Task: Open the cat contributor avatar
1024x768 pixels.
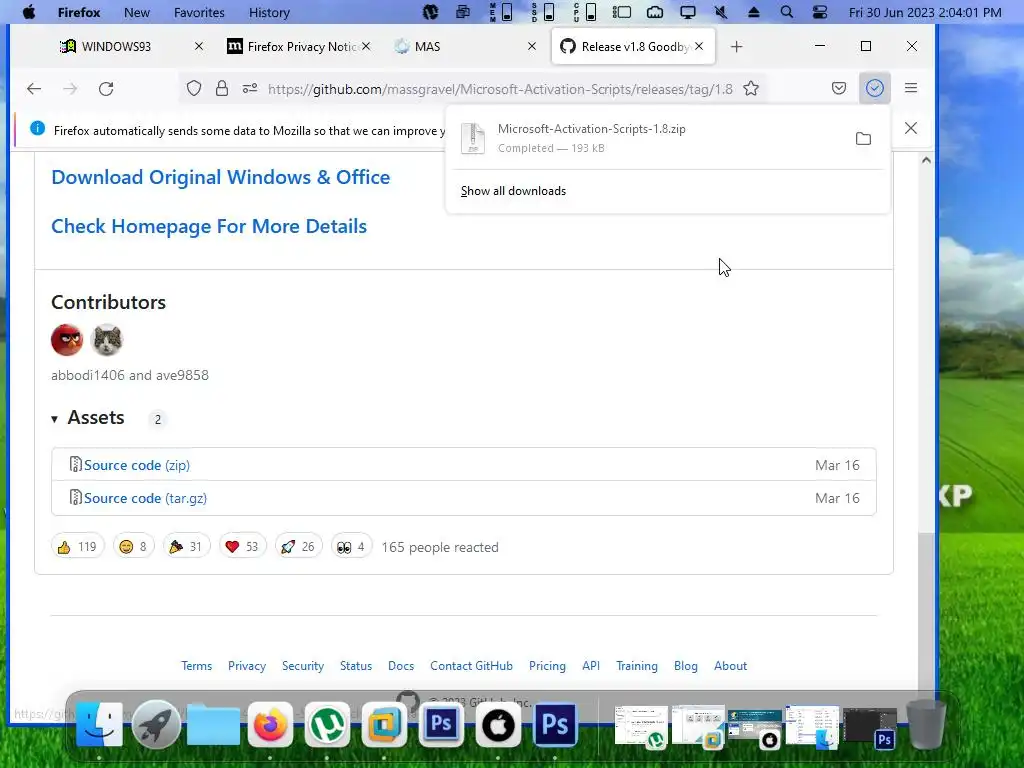Action: 107,340
